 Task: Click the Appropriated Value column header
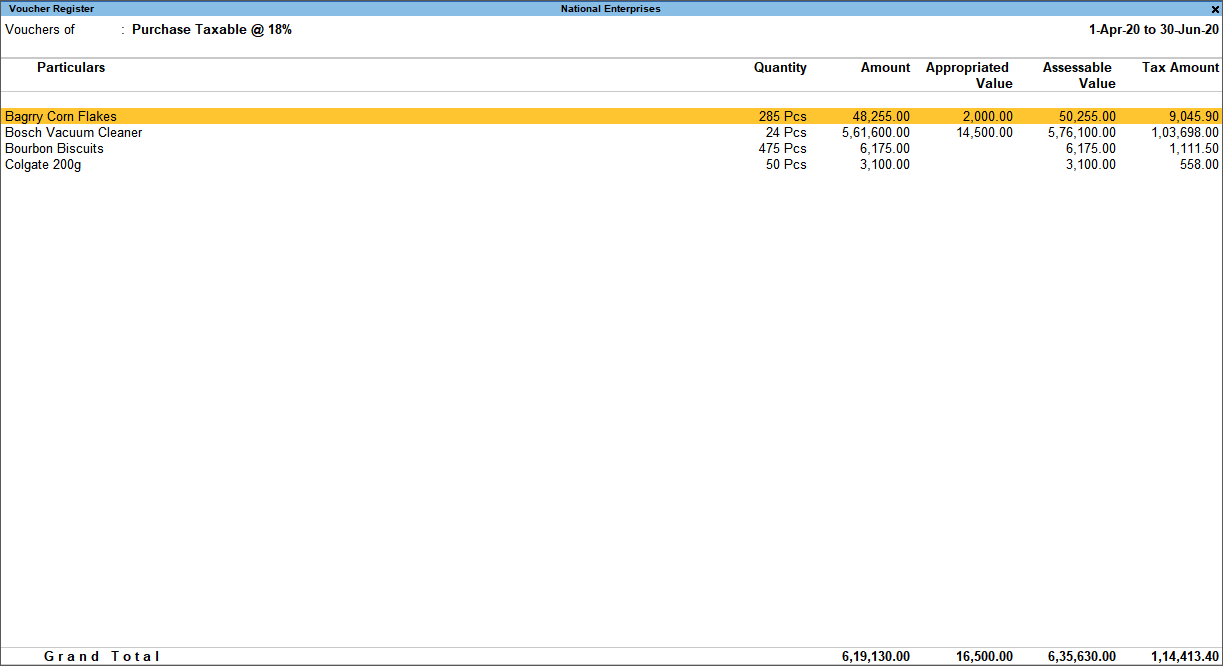tap(969, 75)
